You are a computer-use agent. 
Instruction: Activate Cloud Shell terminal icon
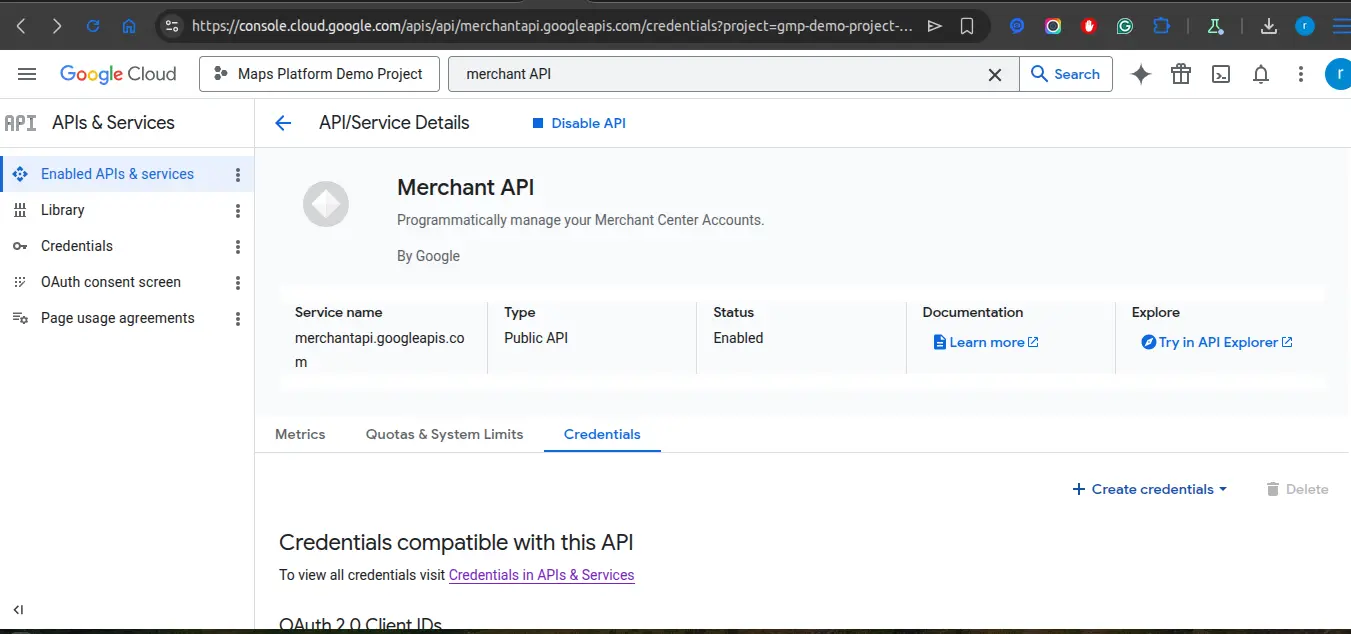(1221, 74)
